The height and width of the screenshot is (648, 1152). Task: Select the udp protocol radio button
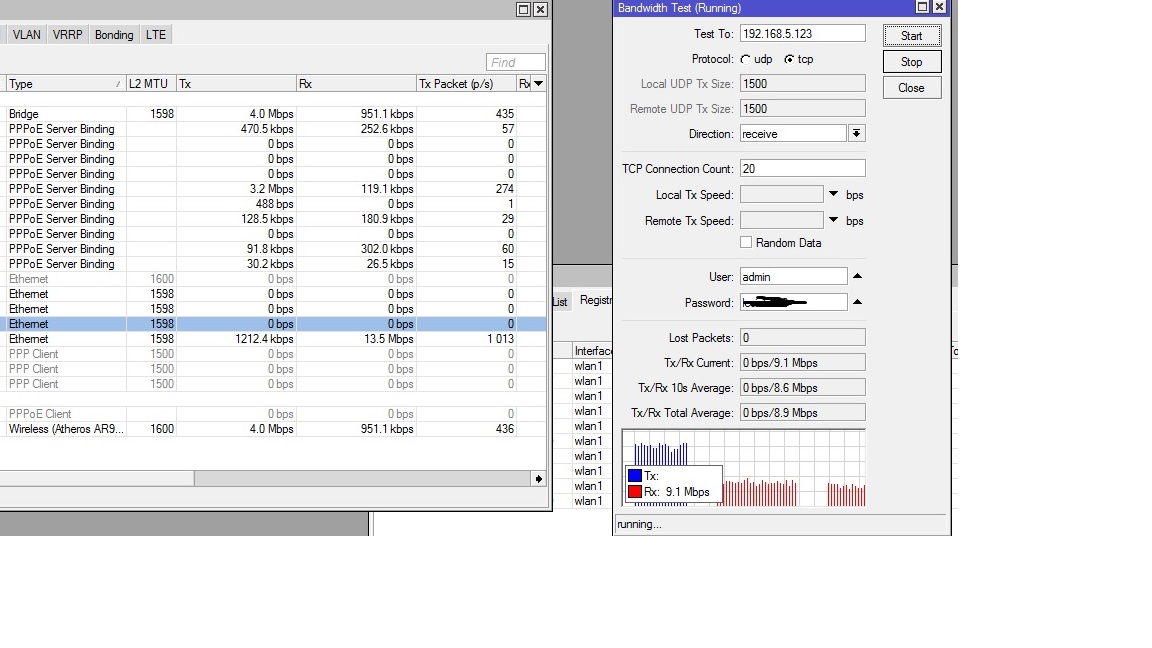(x=746, y=60)
